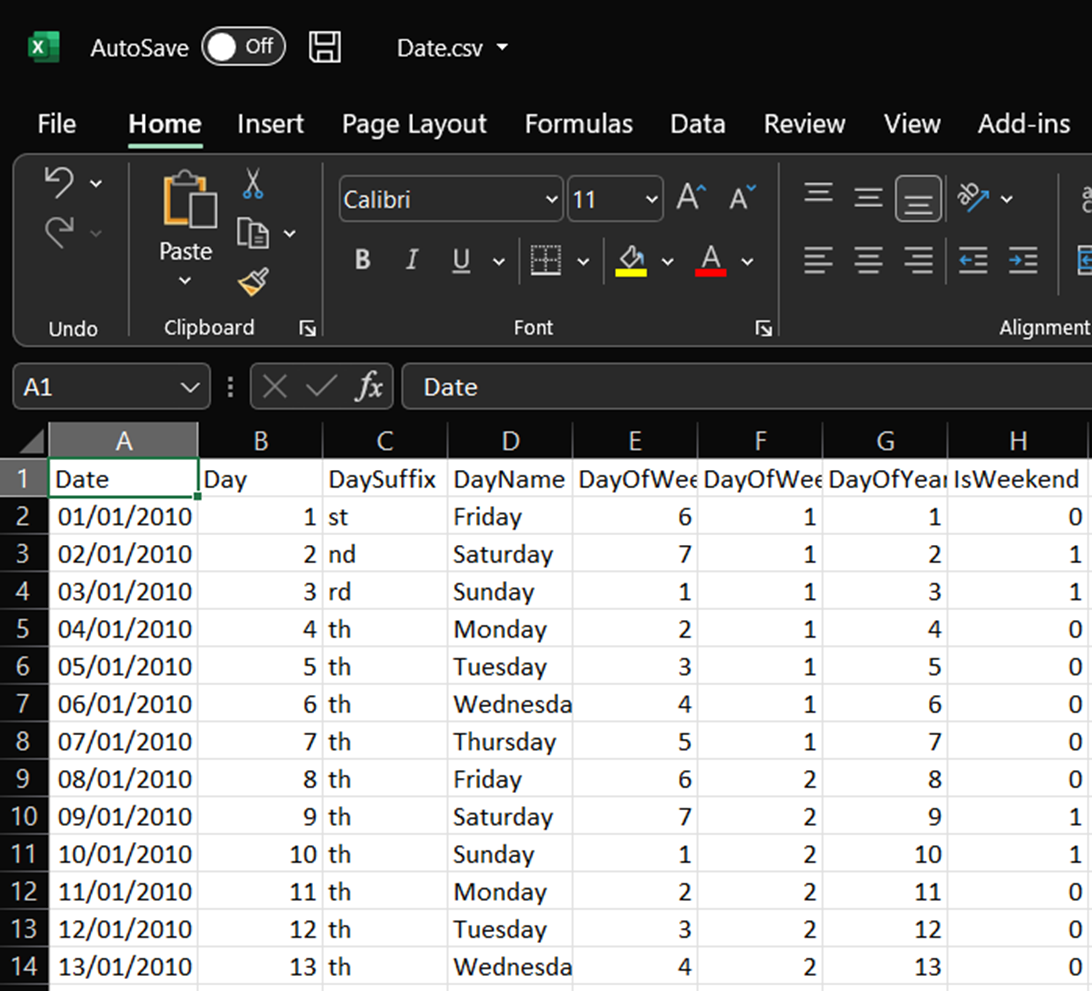Select the Format Painter brush

tap(254, 282)
